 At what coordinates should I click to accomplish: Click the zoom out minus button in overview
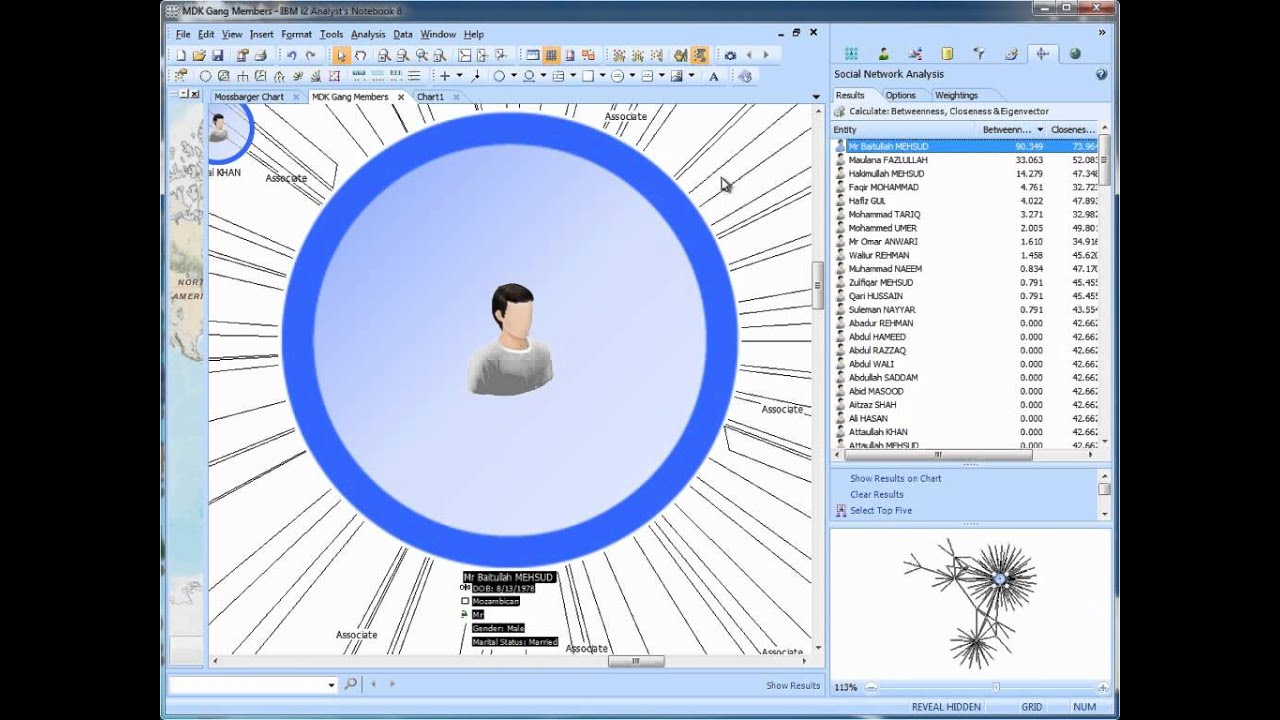pyautogui.click(x=871, y=687)
